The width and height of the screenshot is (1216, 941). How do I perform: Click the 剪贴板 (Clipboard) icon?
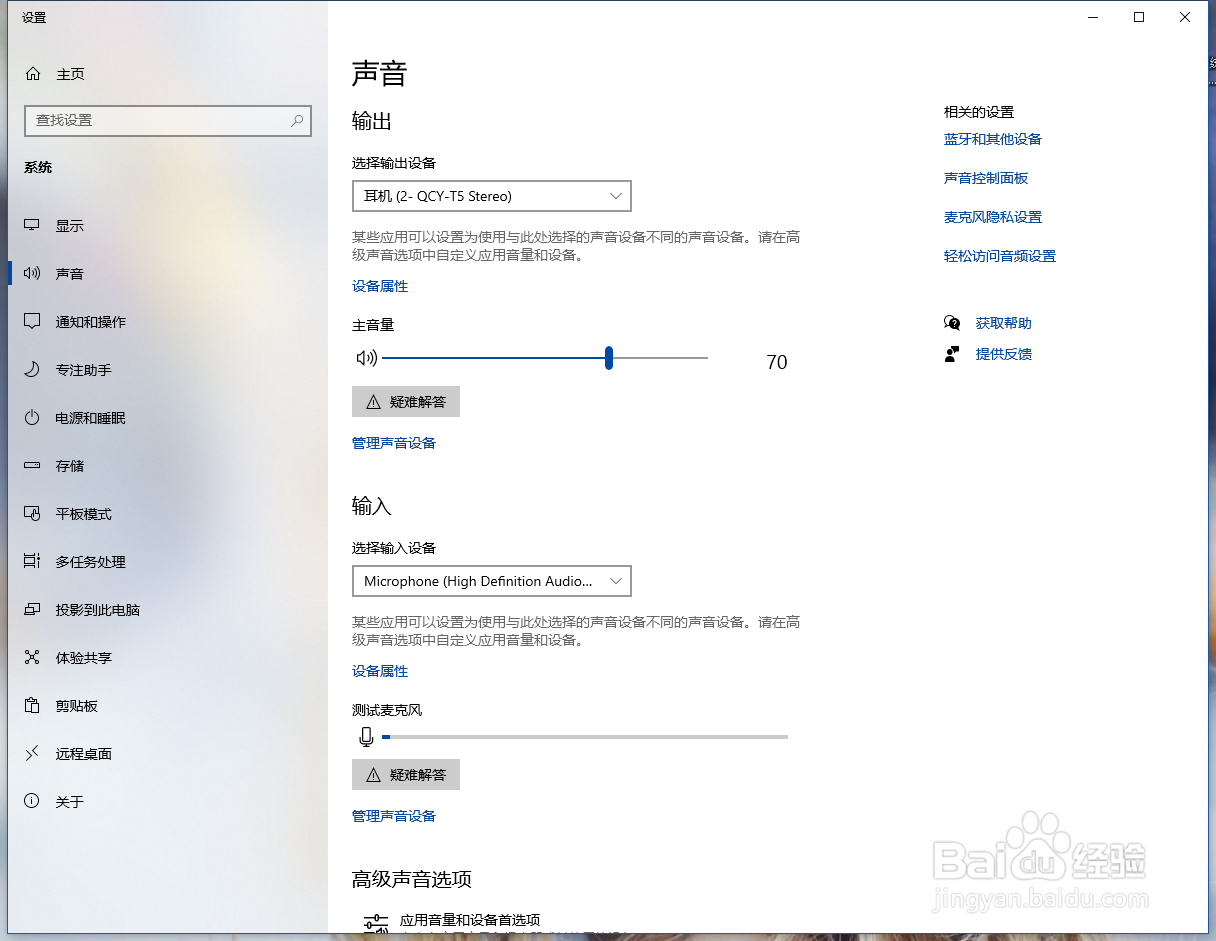[31, 705]
